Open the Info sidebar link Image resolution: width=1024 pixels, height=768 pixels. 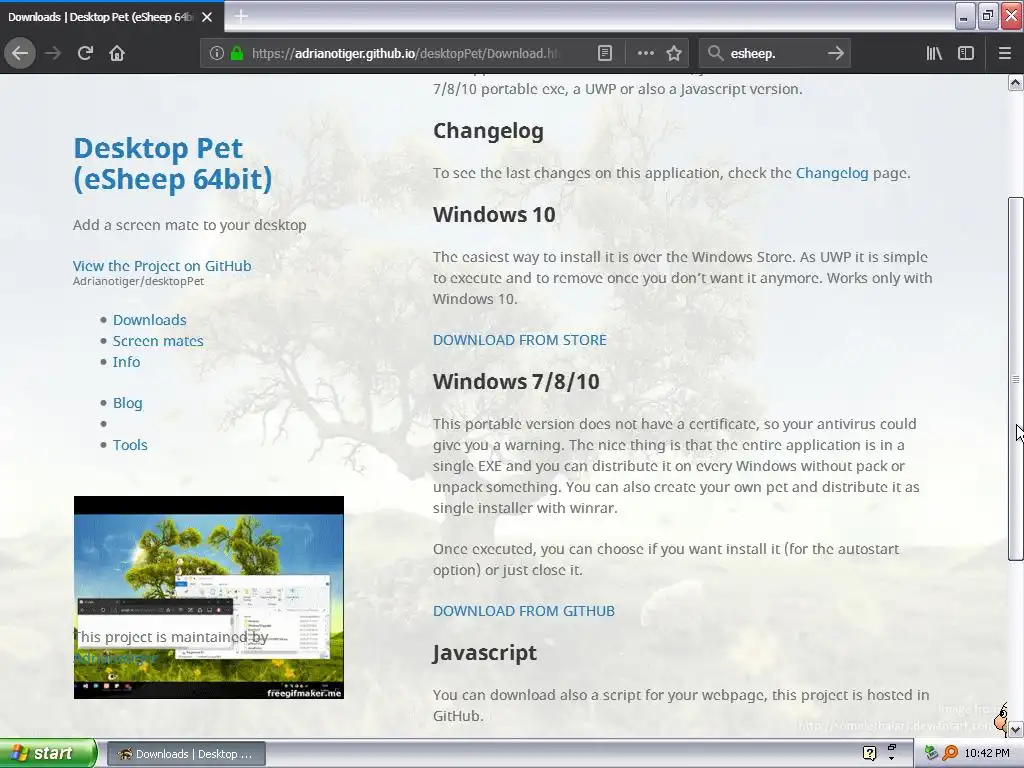pyautogui.click(x=126, y=362)
